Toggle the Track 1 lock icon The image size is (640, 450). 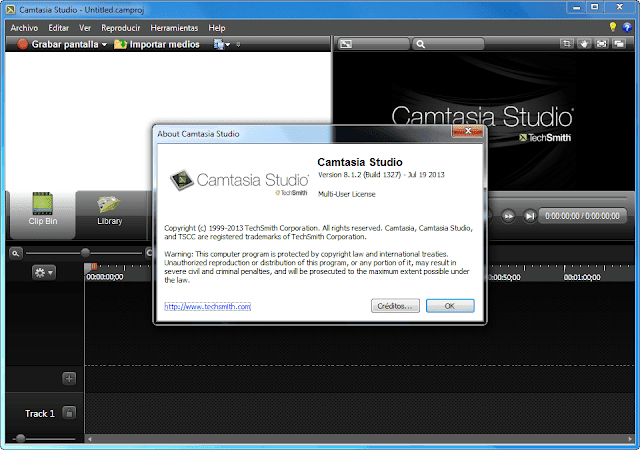click(x=69, y=413)
